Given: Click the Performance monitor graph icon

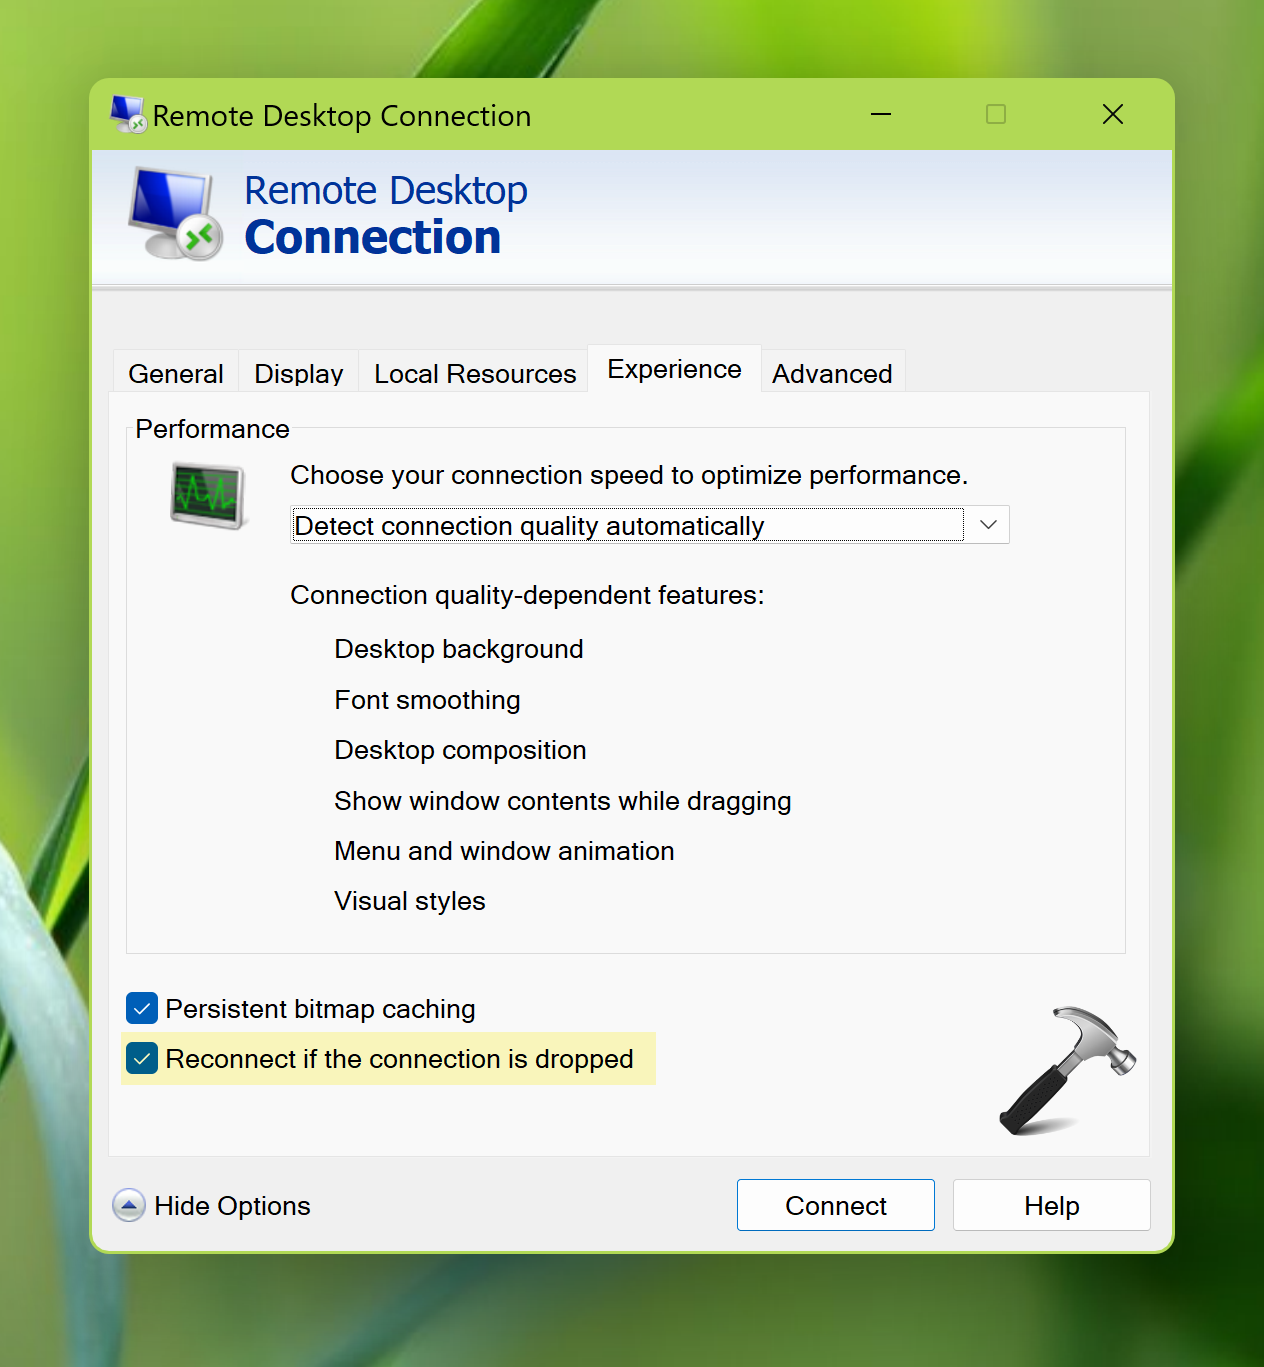Looking at the screenshot, I should point(208,495).
